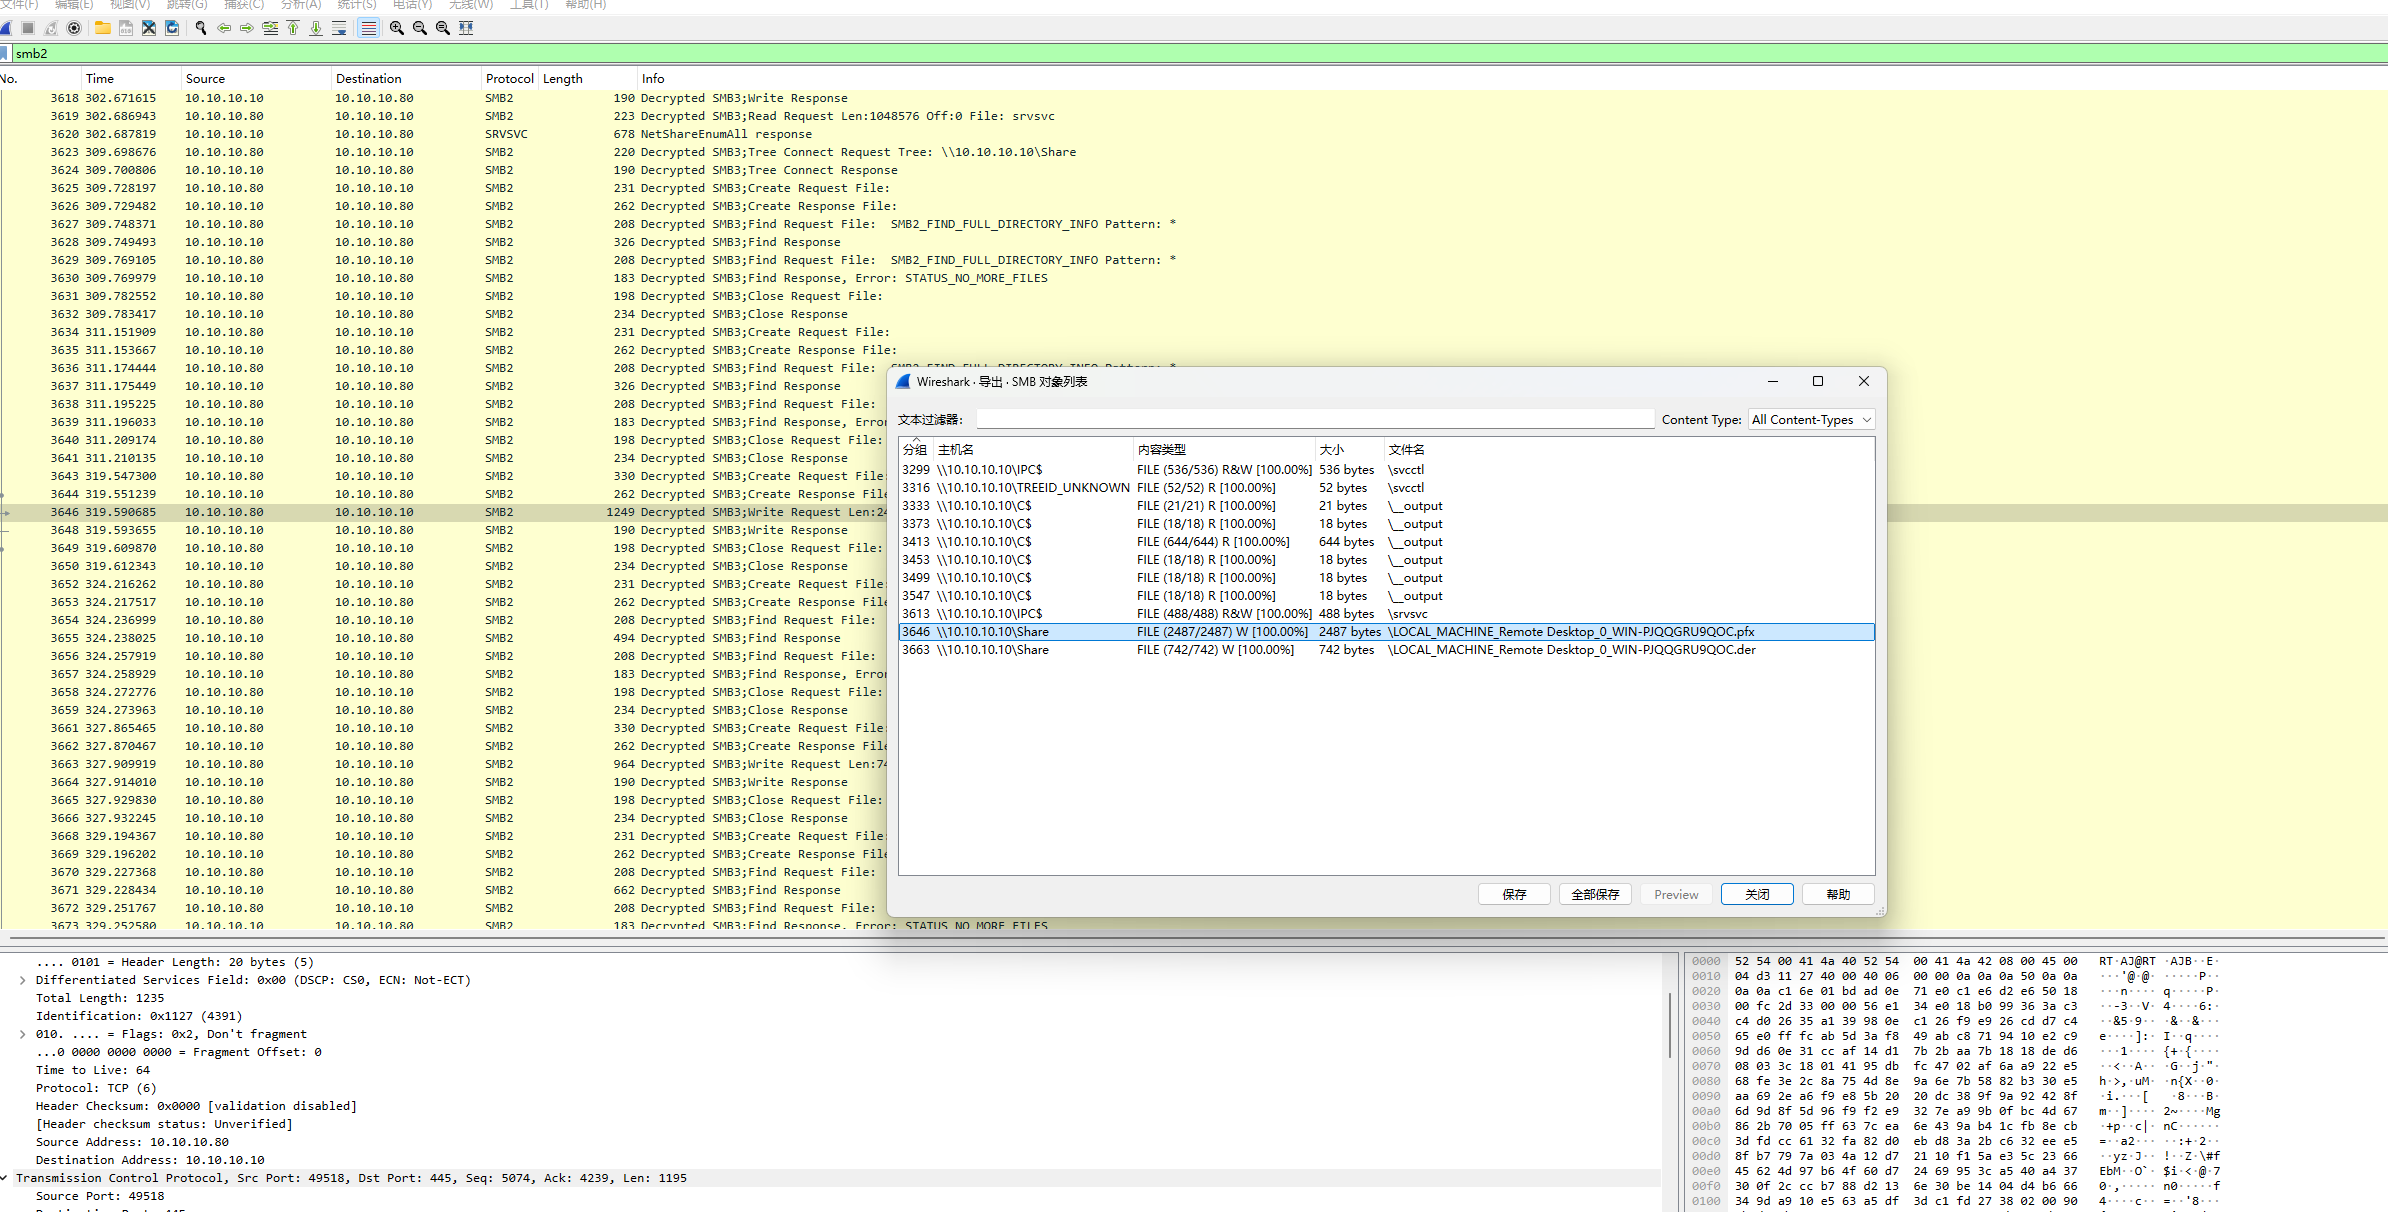Click the close capture file icon

[149, 28]
